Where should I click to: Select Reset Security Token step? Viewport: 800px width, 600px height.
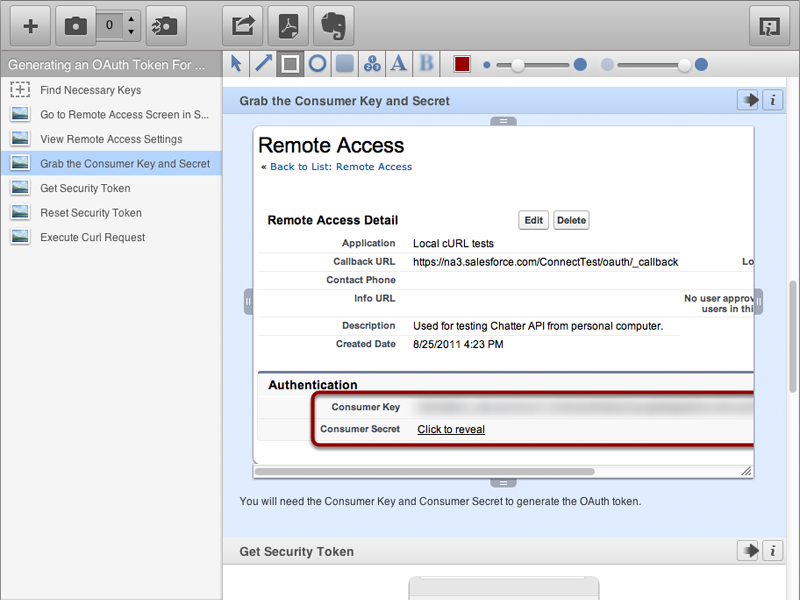click(111, 212)
